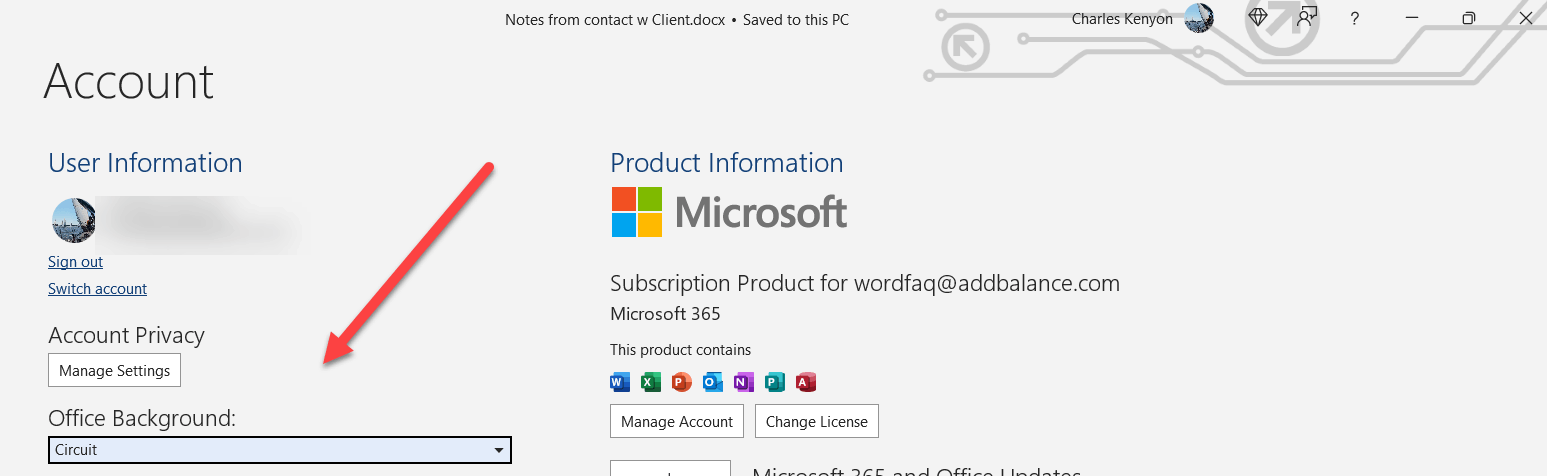Click the Account page title

pyautogui.click(x=129, y=81)
